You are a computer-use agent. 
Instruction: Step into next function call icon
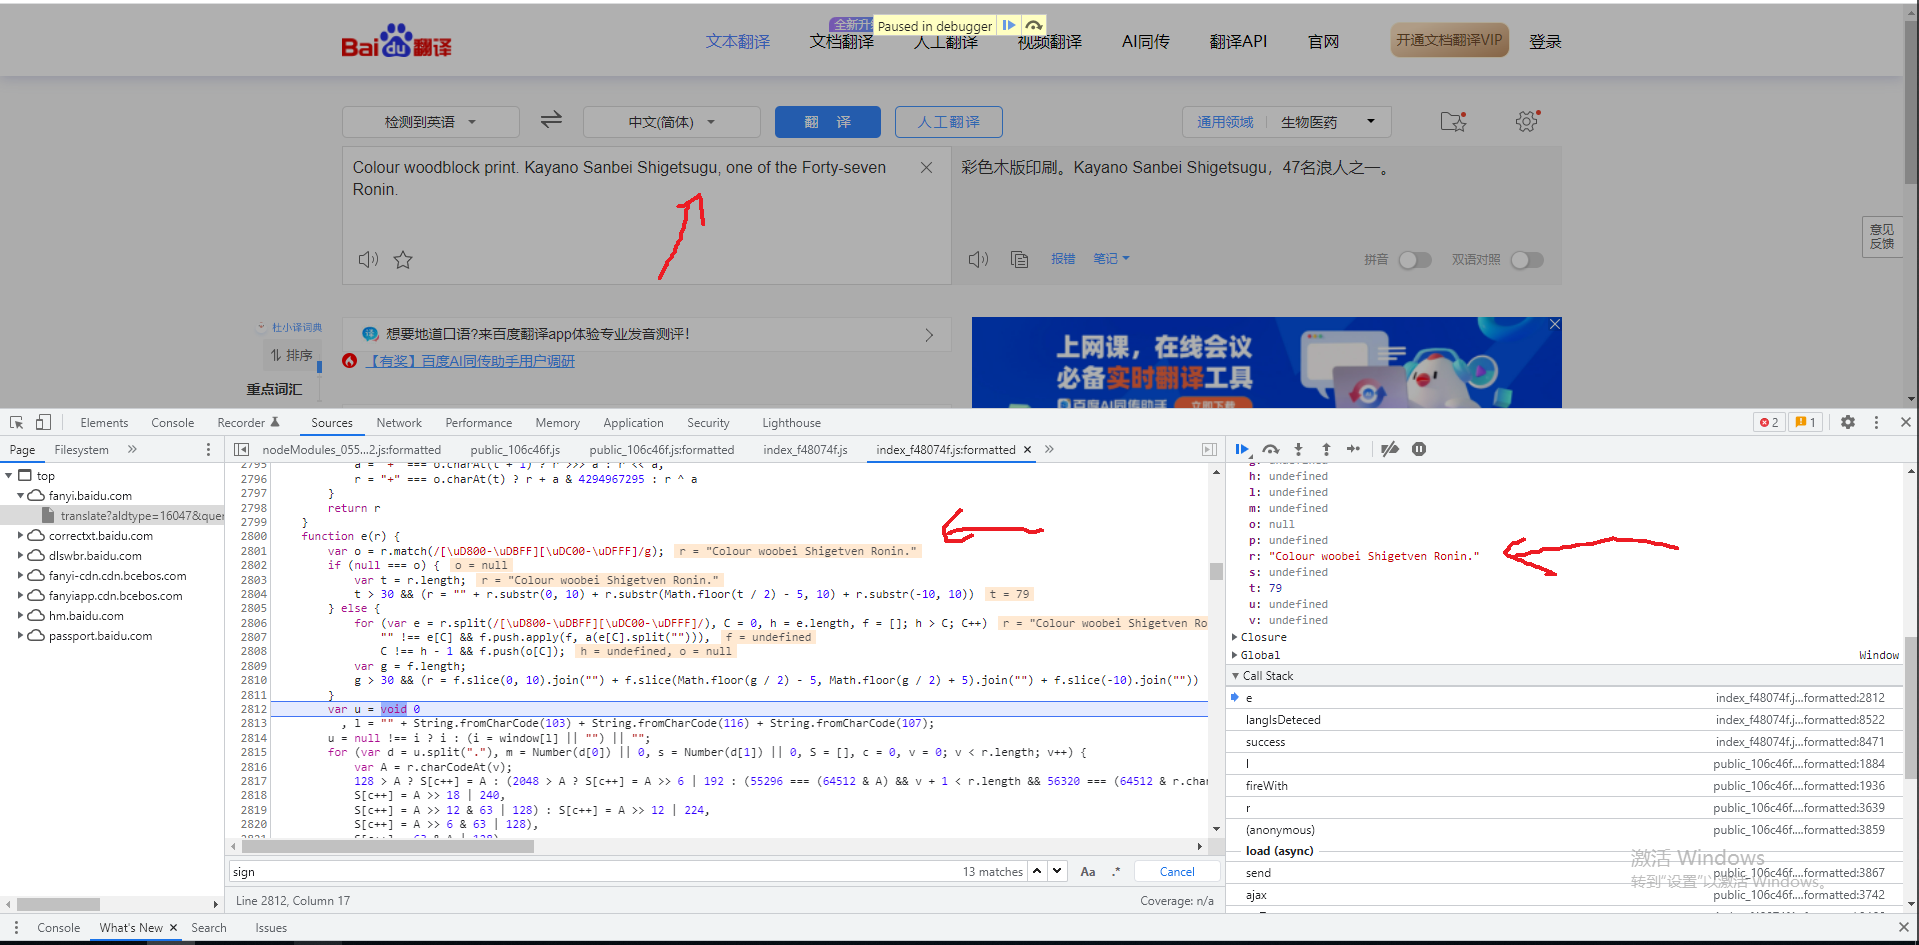coord(1298,449)
